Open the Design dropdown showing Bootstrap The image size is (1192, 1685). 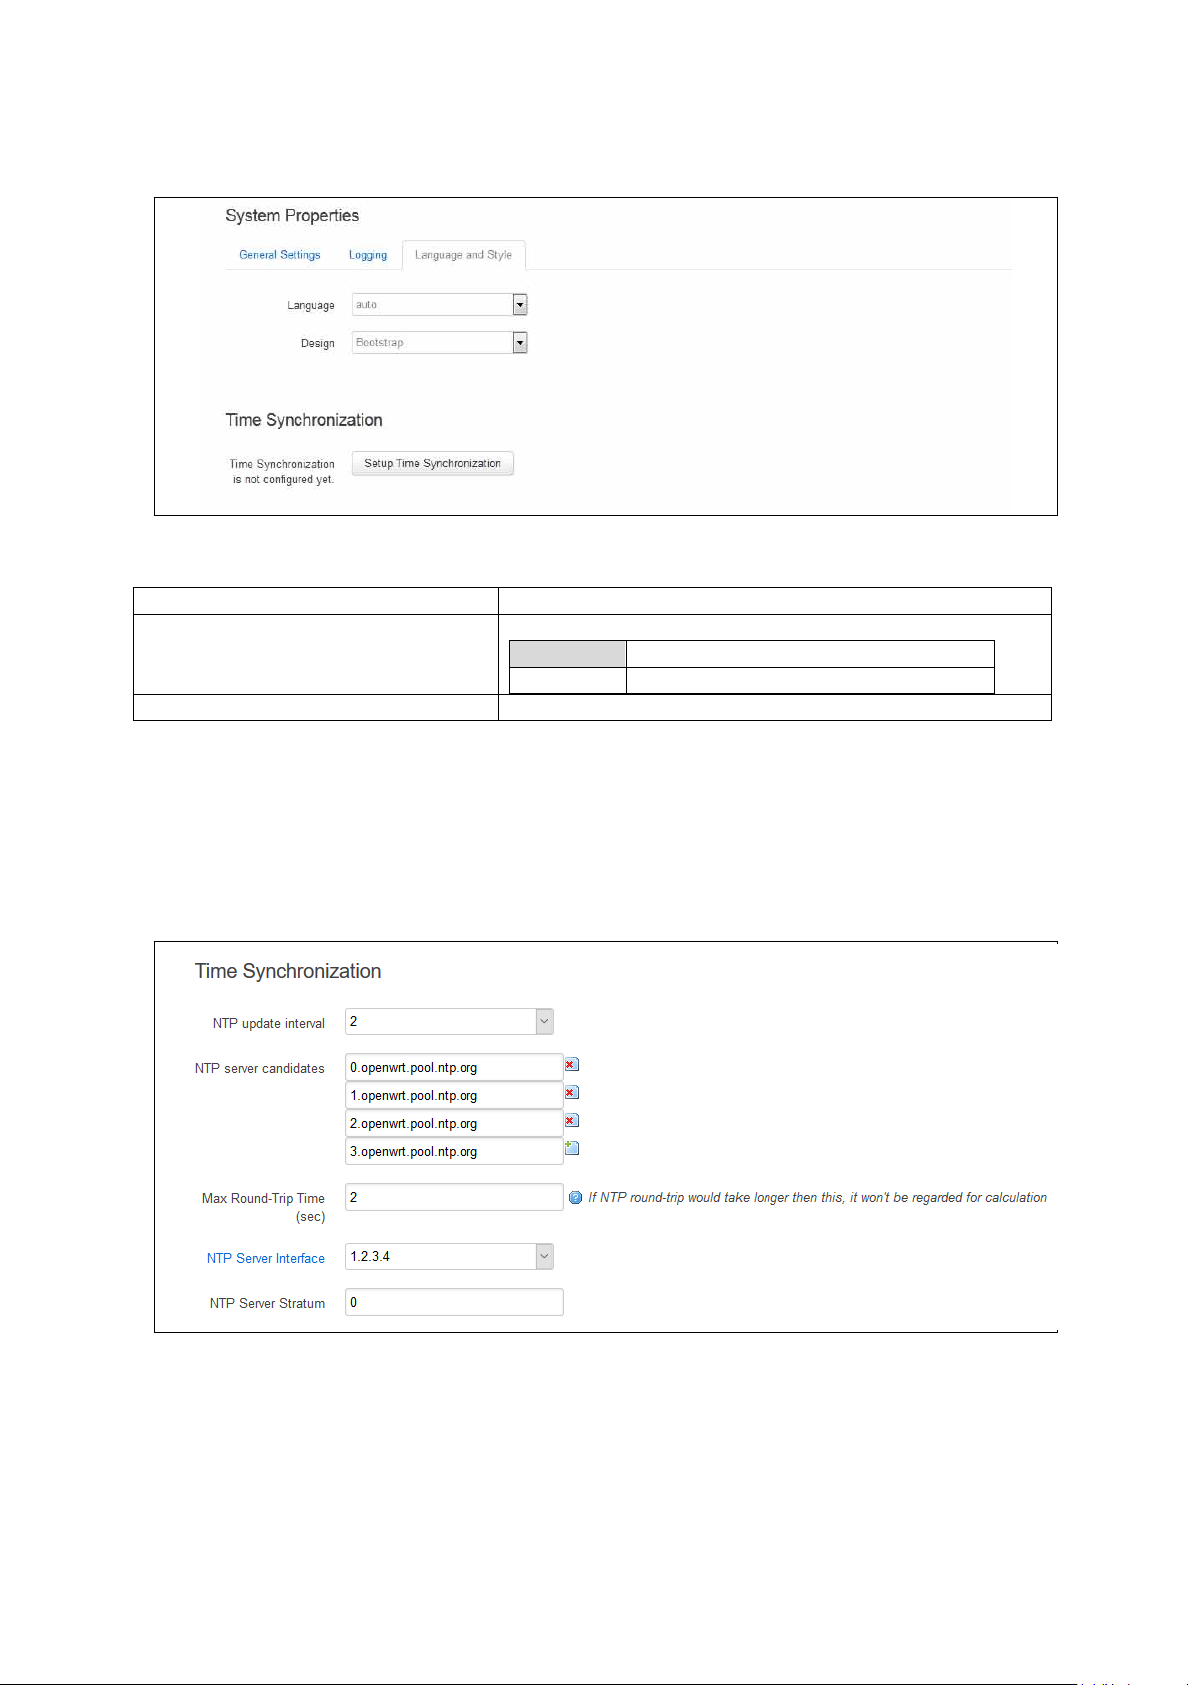tap(439, 343)
